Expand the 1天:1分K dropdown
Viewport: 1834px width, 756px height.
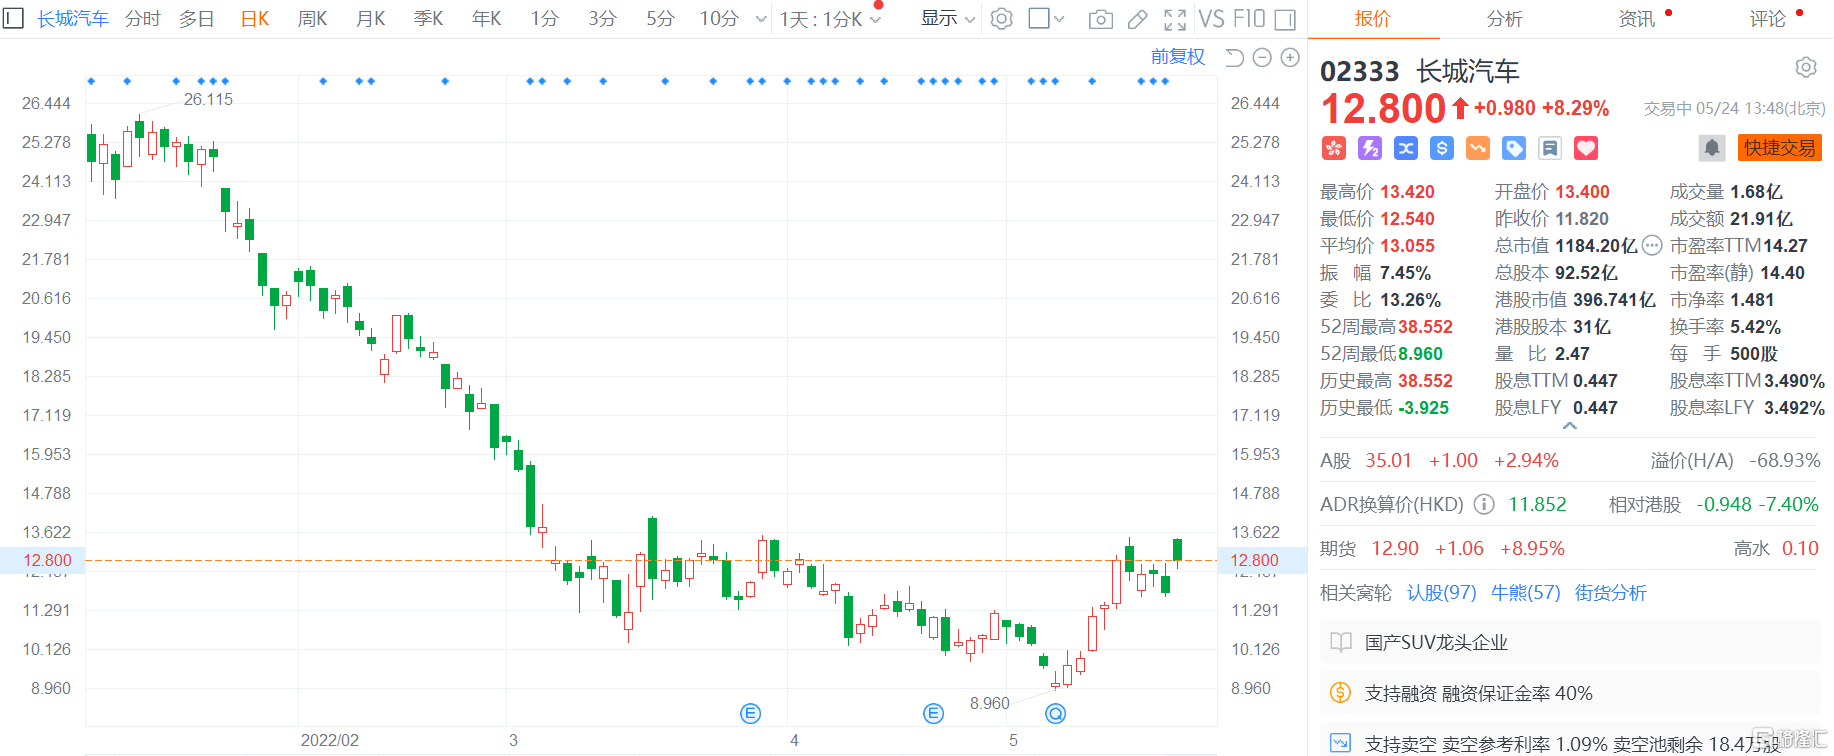tap(830, 19)
